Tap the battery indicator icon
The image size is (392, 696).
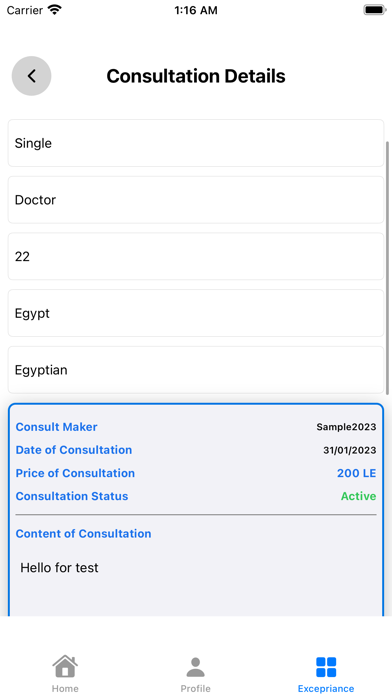pos(375,10)
